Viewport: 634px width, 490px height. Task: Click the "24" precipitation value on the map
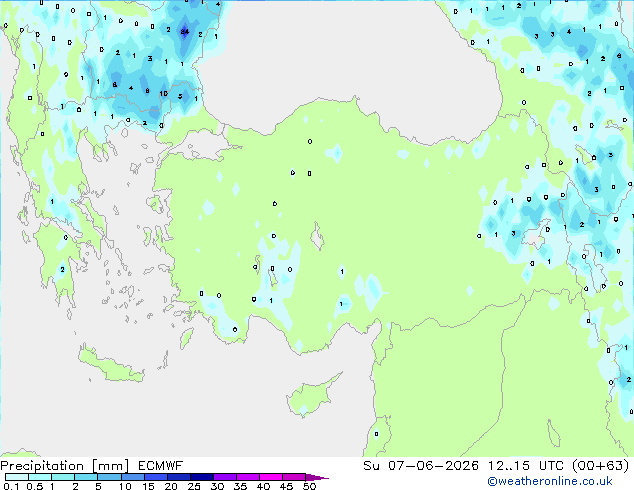[184, 32]
